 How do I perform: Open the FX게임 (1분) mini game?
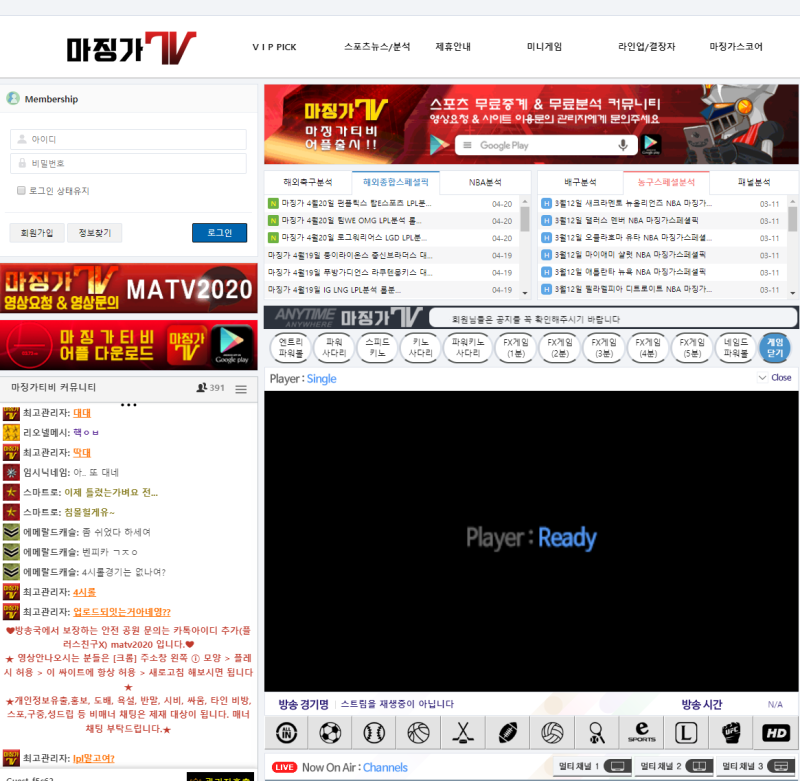[x=516, y=347]
